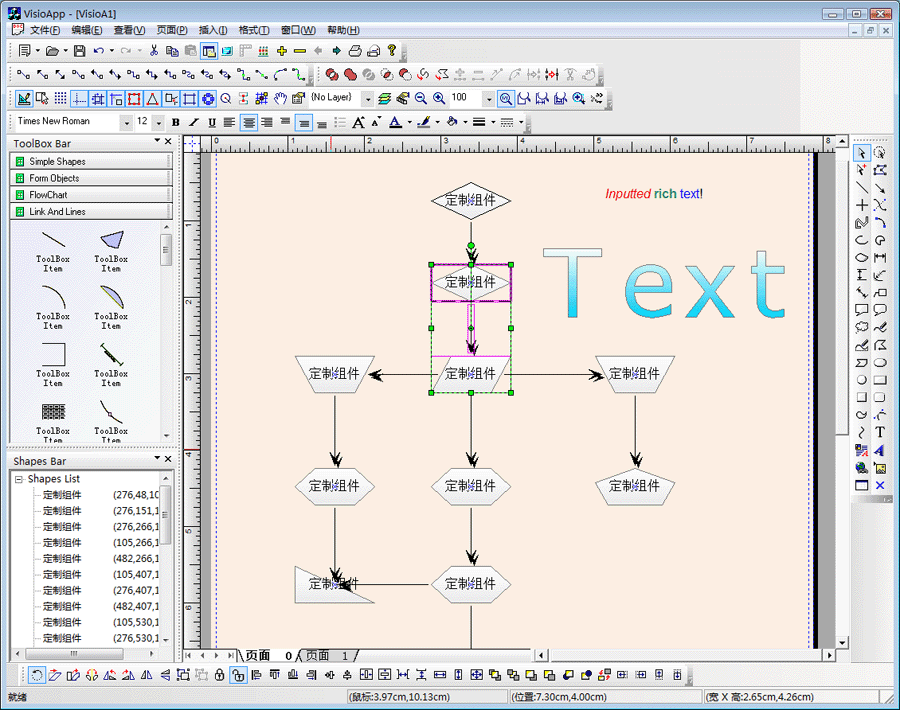Screen dimensions: 900x710
Task: Toggle Underline text formatting
Action: point(212,122)
